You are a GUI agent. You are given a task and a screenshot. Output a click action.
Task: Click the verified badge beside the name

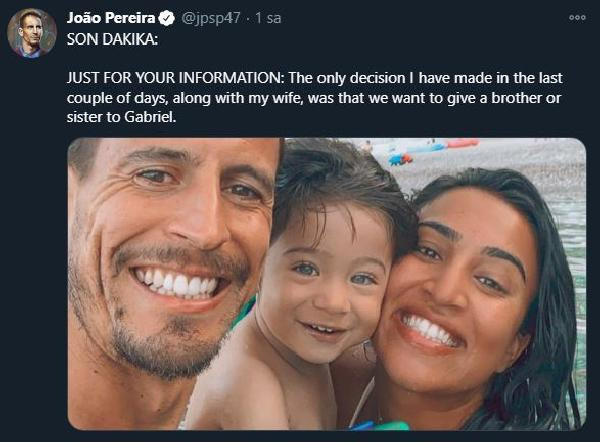tap(165, 18)
